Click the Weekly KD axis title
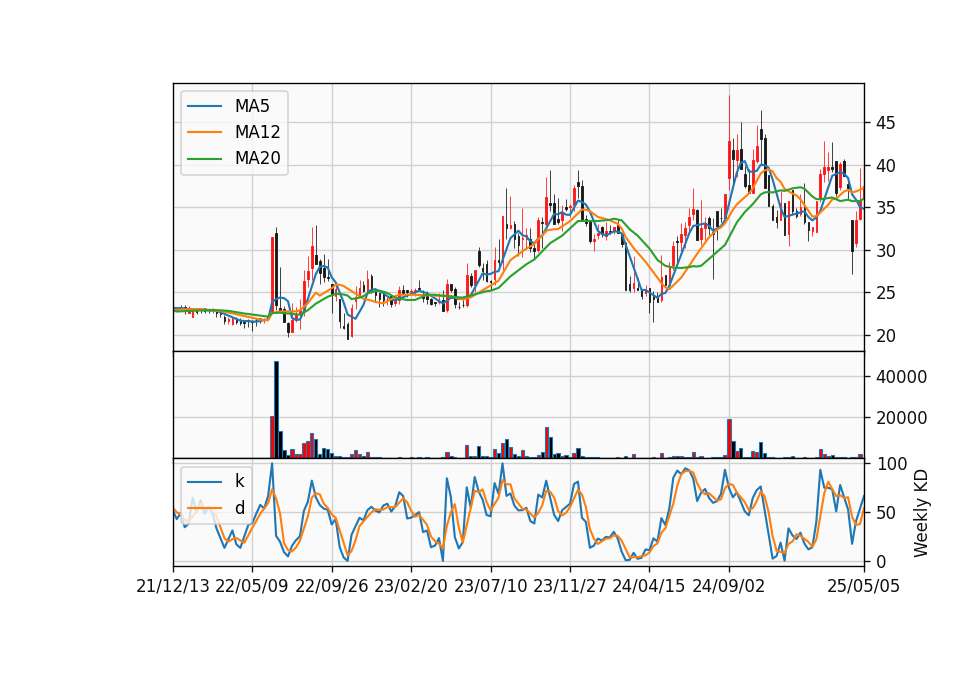 920,513
